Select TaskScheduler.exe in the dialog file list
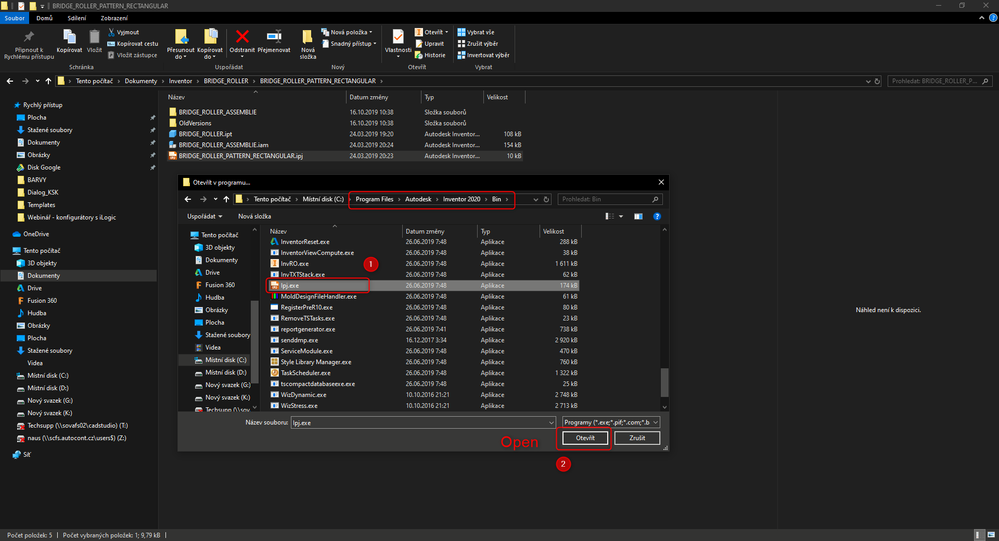999x541 pixels. pos(423,373)
